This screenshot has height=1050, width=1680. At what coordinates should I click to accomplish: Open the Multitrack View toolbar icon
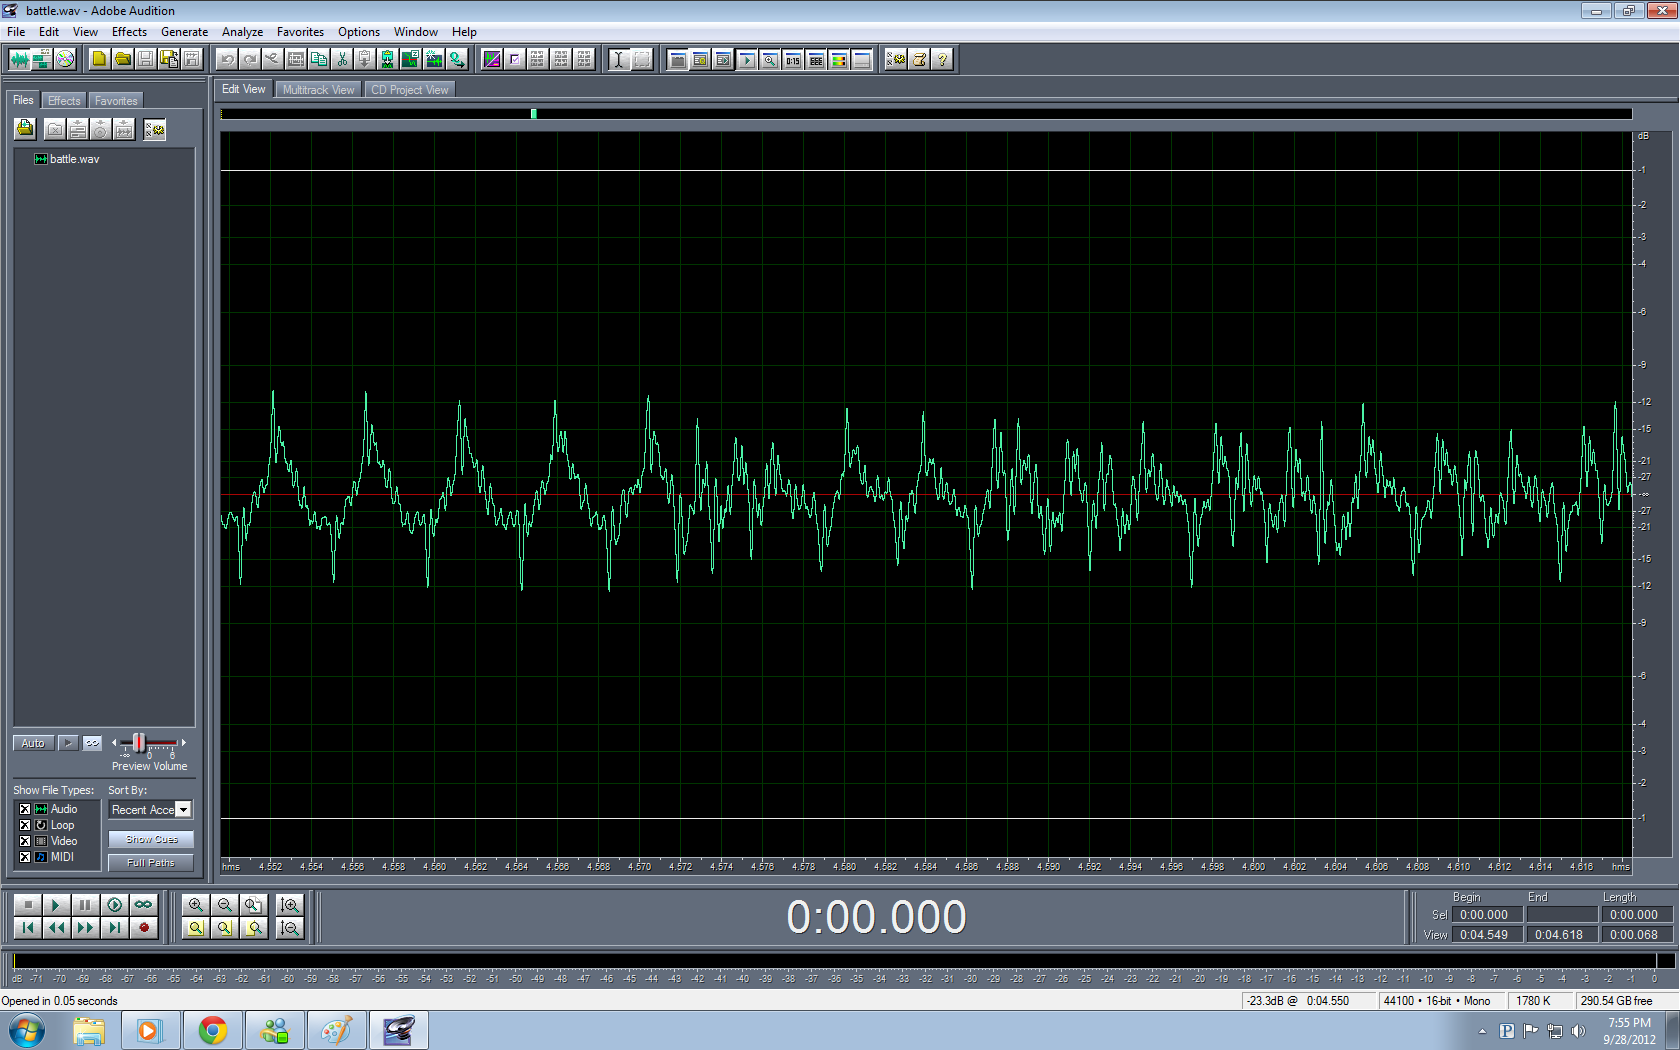click(42, 59)
